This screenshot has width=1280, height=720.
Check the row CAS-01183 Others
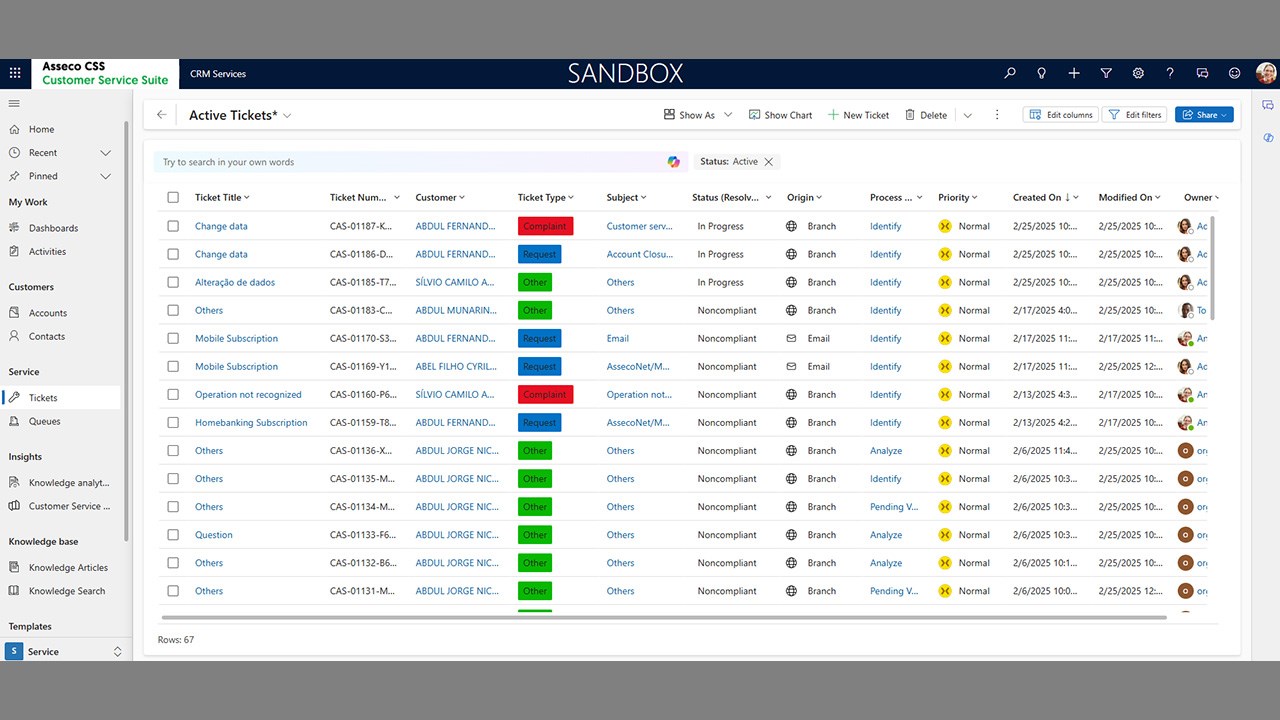(x=173, y=310)
